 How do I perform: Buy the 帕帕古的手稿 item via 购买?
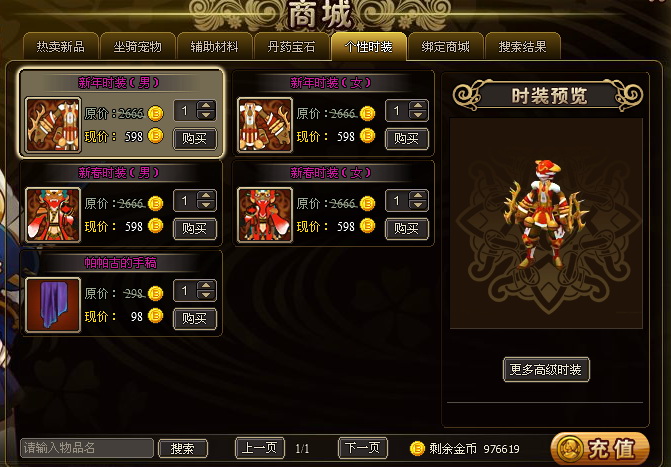[x=195, y=319]
